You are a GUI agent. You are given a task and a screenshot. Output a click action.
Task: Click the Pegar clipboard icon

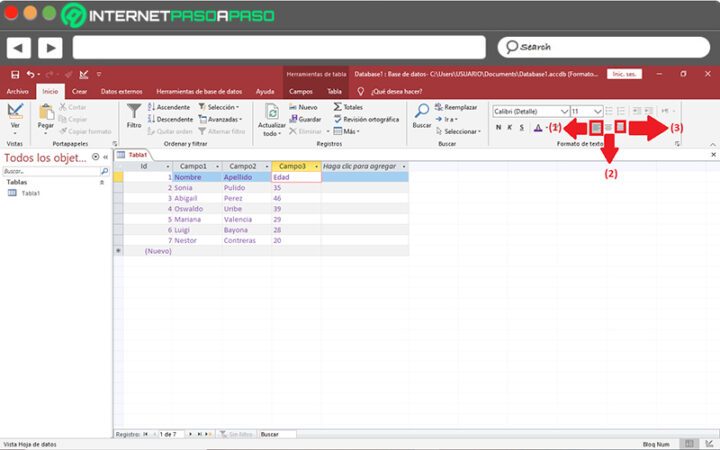tap(46, 112)
